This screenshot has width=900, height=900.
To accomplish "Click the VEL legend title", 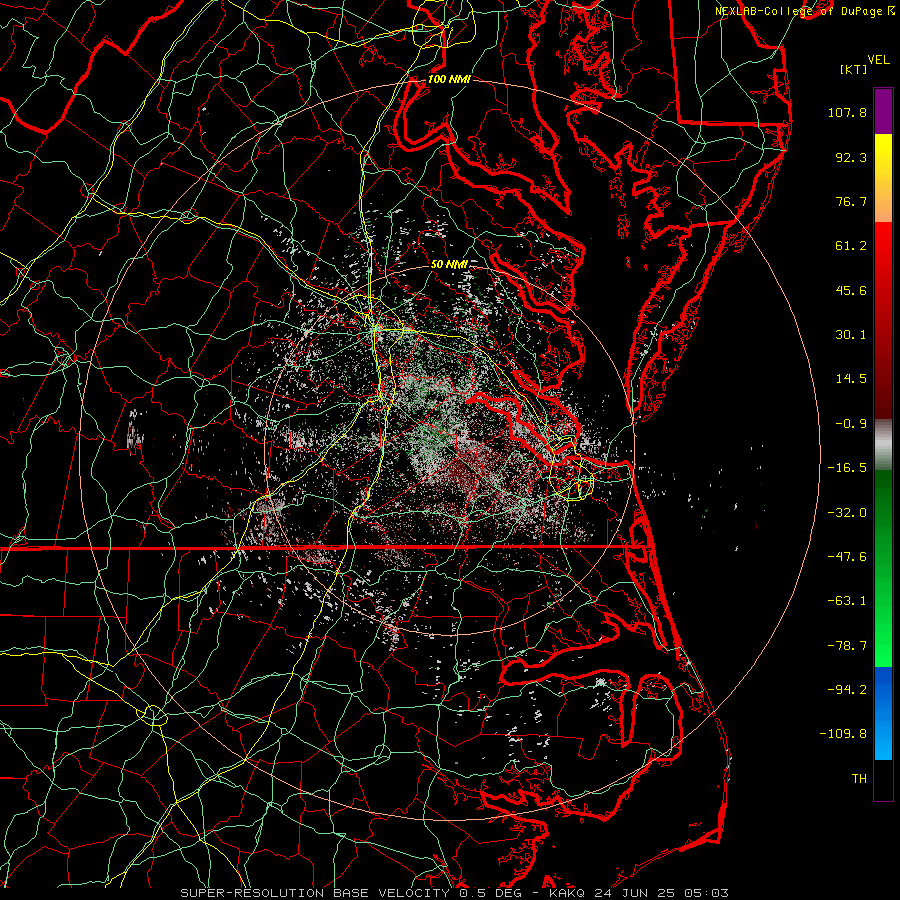I will point(878,60).
